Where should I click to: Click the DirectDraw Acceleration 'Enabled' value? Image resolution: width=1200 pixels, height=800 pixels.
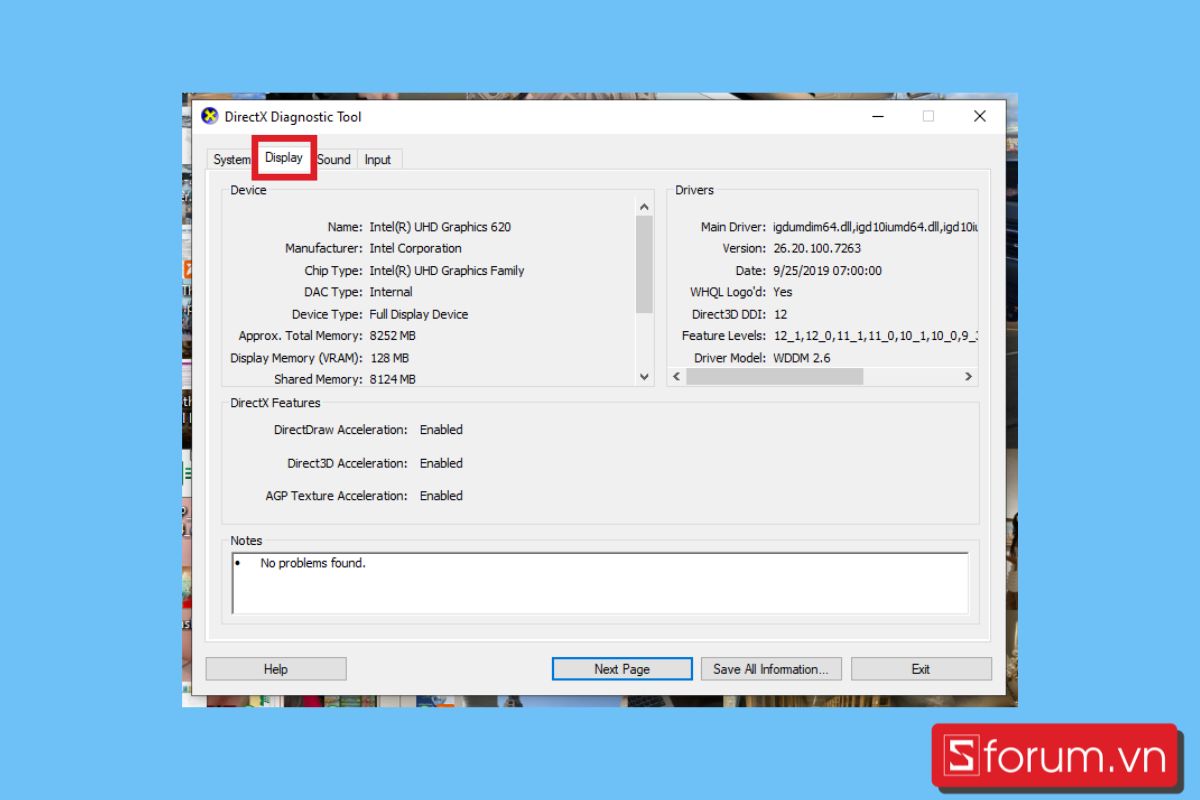(x=441, y=430)
